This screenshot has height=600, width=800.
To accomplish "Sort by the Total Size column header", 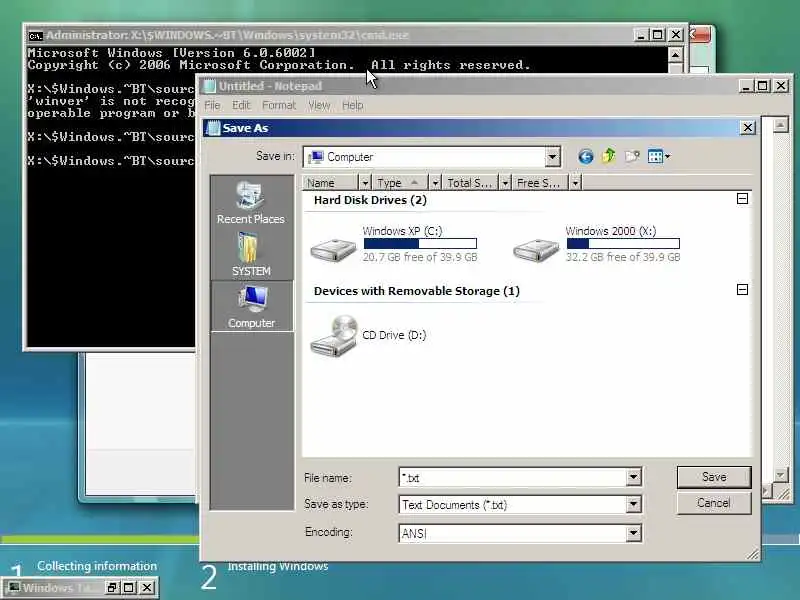I will (x=470, y=183).
